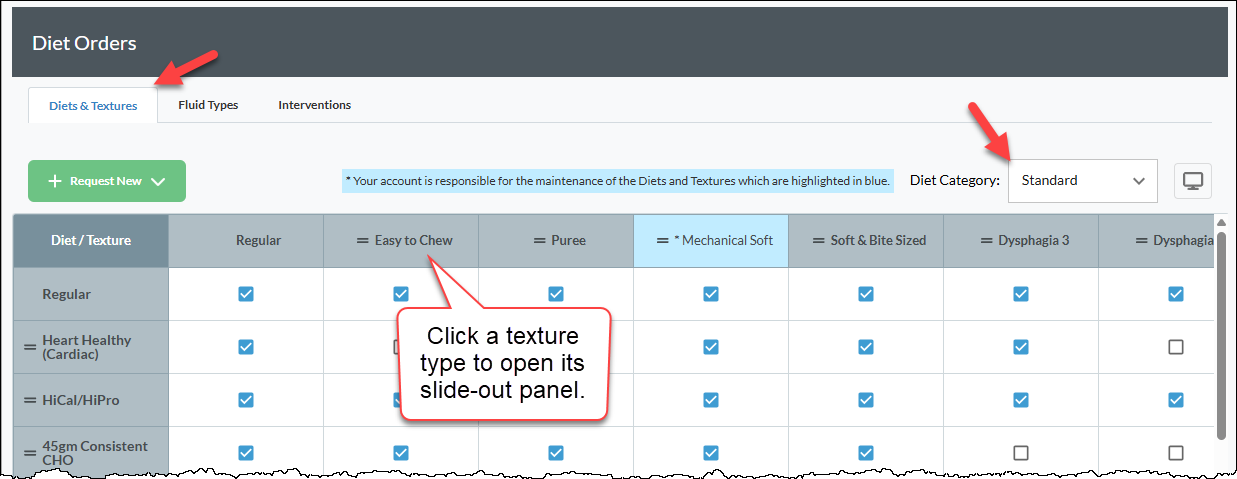Click the vertical scrollbar of the table
The height and width of the screenshot is (479, 1237).
[1221, 331]
